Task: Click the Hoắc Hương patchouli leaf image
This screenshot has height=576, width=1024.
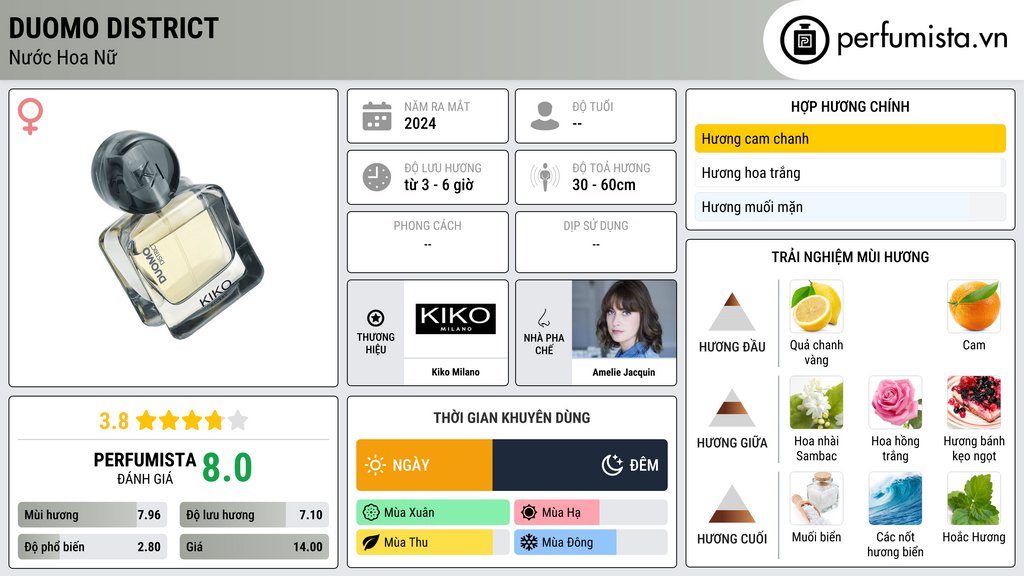Action: click(x=974, y=499)
